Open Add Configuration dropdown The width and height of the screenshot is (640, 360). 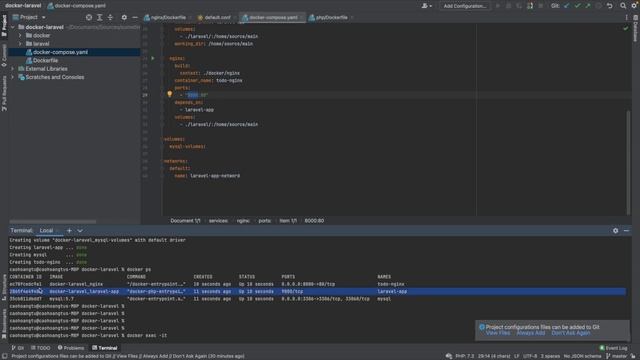[x=464, y=6]
